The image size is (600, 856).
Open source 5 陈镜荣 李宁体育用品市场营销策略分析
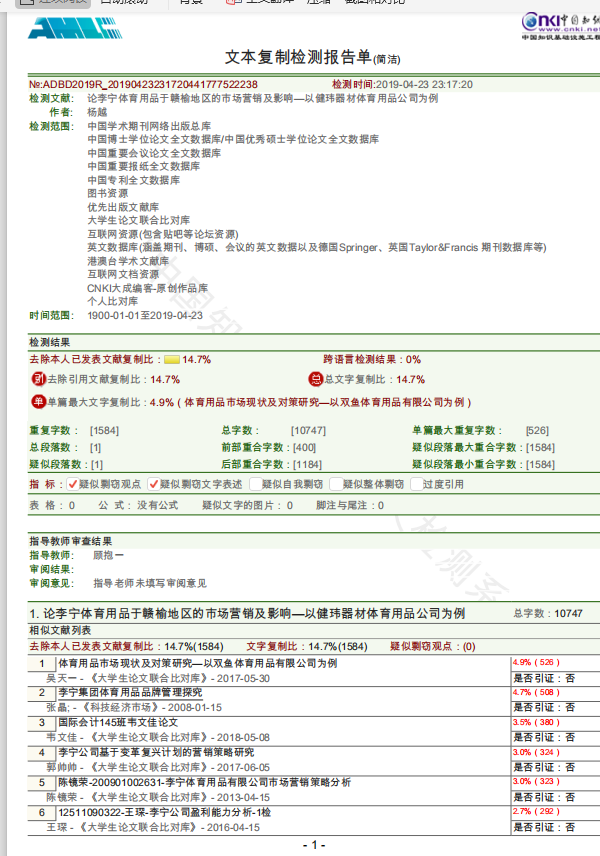click(205, 782)
